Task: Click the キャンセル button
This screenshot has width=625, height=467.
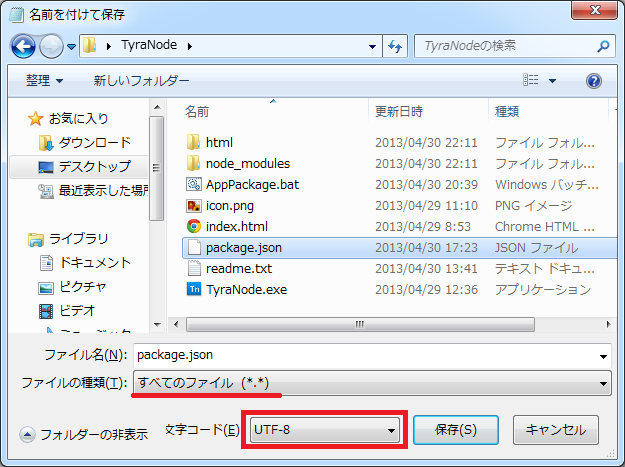Action: [x=556, y=430]
